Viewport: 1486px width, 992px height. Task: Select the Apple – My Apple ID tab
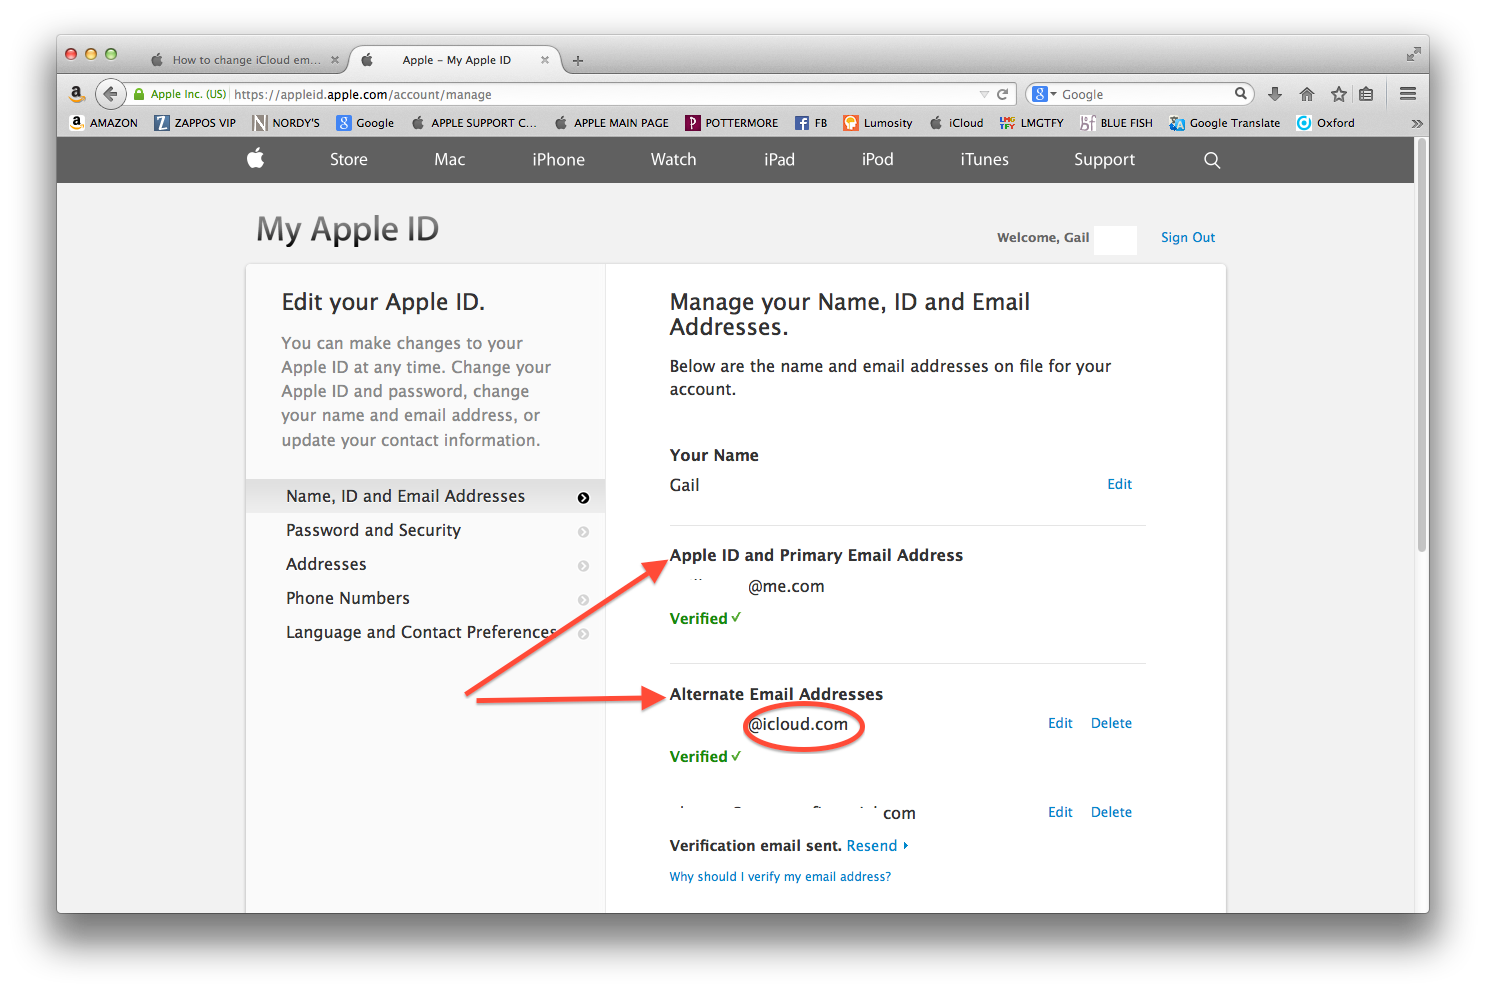pyautogui.click(x=456, y=60)
